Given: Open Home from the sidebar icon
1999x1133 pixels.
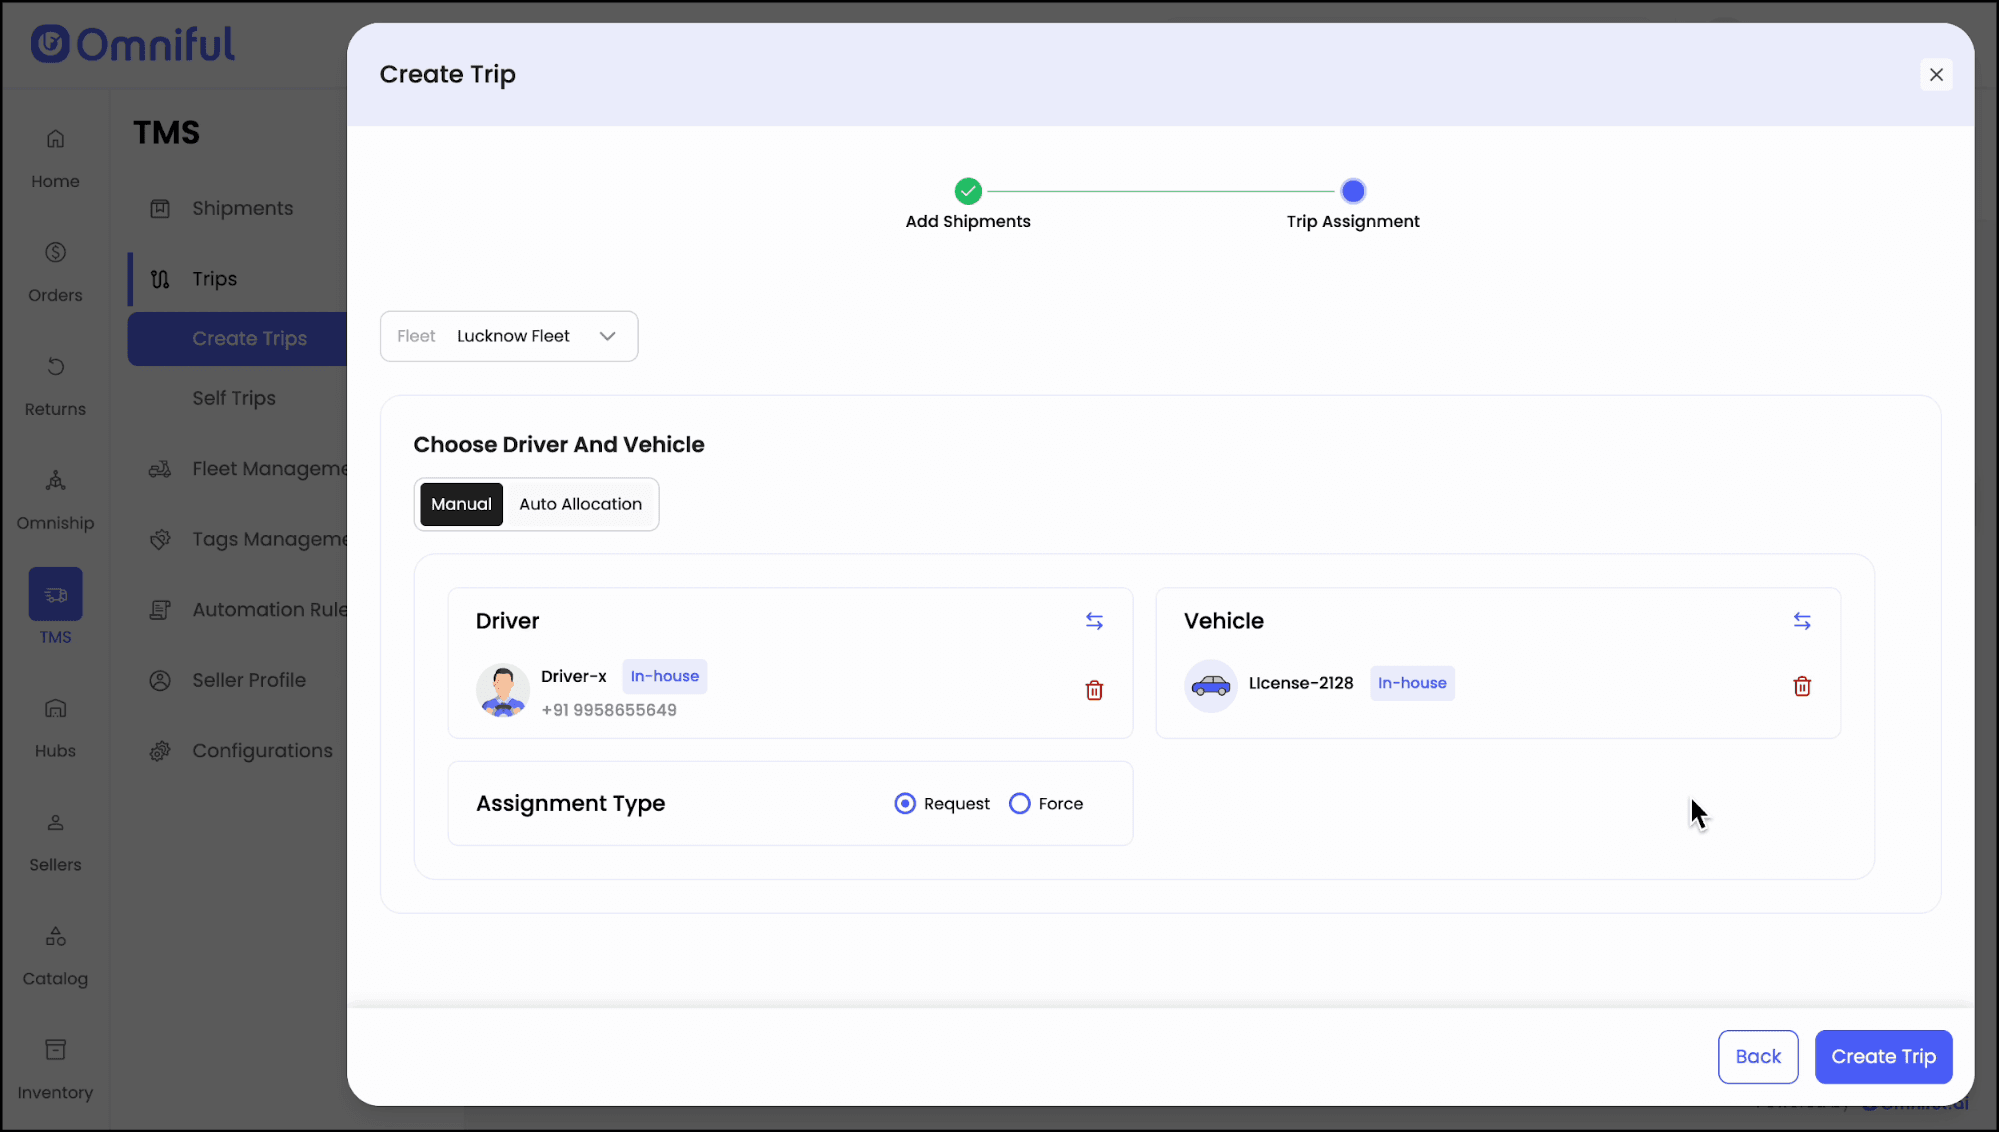Looking at the screenshot, I should coord(55,139).
